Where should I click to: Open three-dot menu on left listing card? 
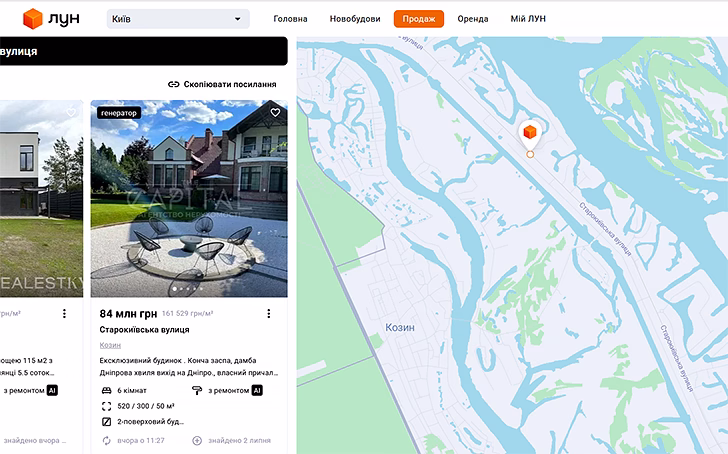coord(64,314)
